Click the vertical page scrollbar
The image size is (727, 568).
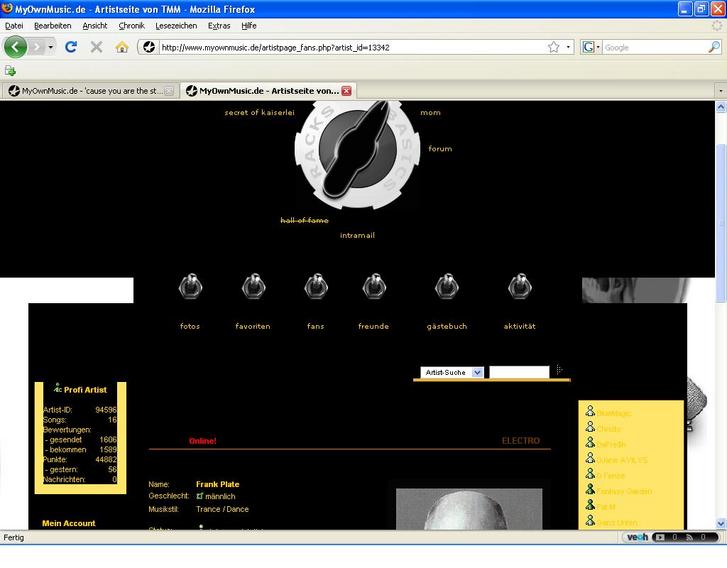pyautogui.click(x=721, y=300)
